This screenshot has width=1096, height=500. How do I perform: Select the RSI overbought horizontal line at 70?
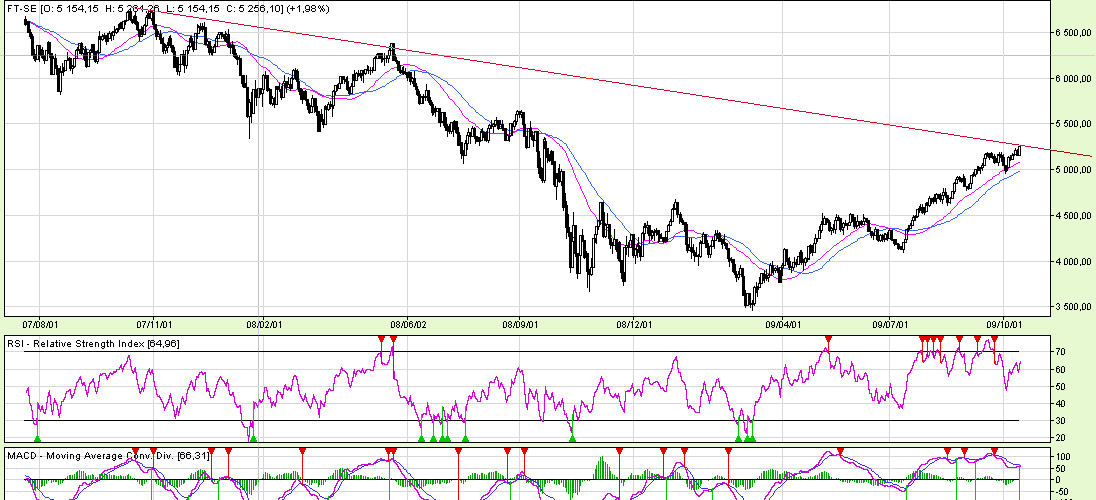[521, 351]
